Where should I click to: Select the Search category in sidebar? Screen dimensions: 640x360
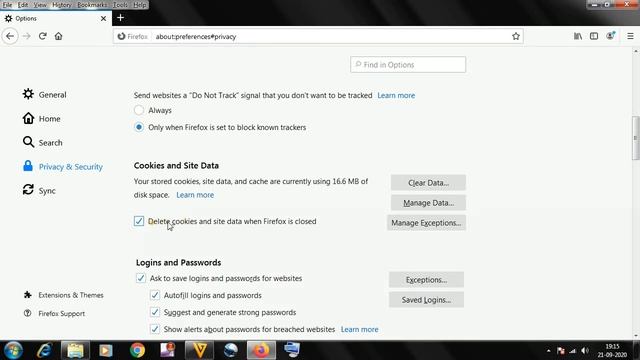click(42, 142)
